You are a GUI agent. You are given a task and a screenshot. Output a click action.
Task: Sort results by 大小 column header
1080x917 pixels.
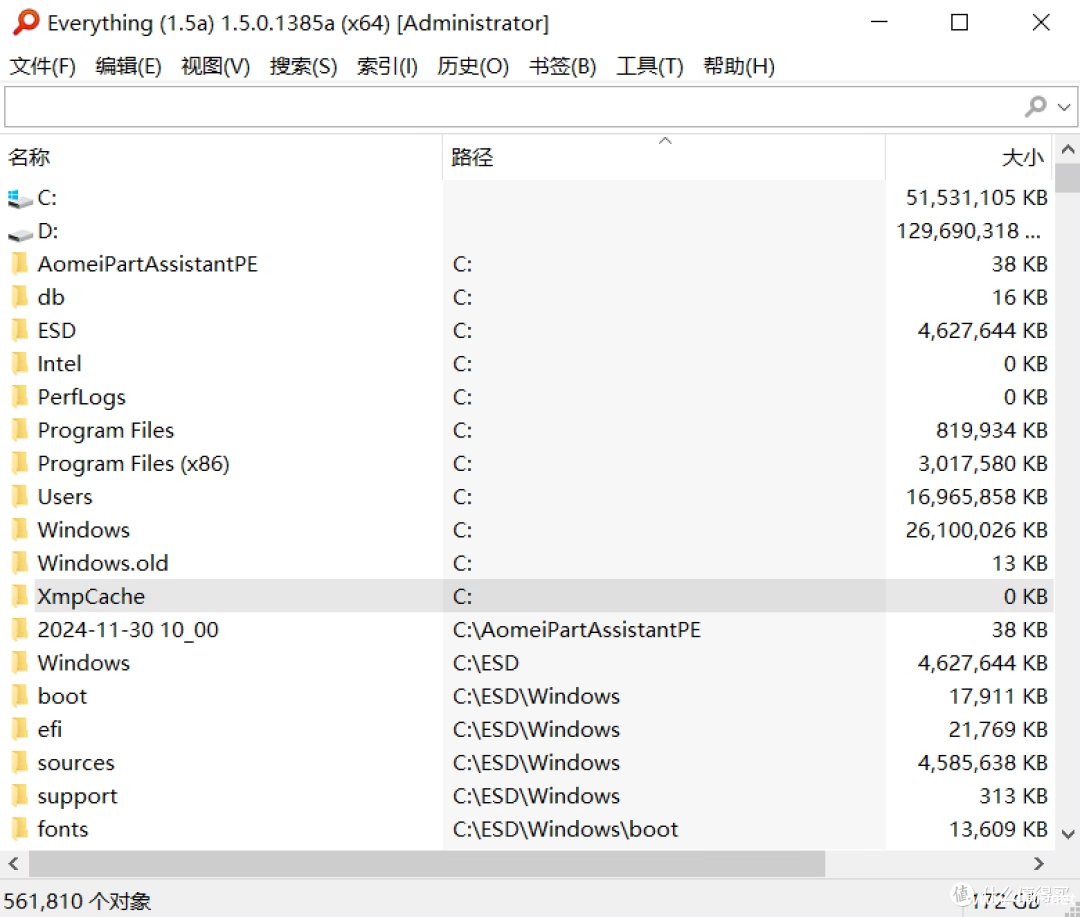[x=1021, y=157]
